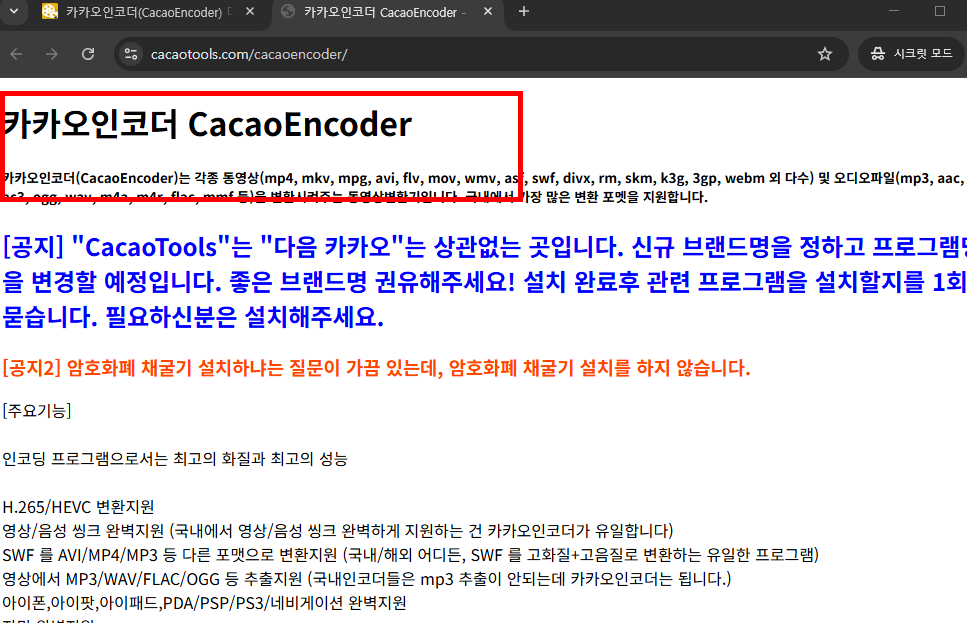
Task: Click the forward navigation arrow
Action: 51,54
